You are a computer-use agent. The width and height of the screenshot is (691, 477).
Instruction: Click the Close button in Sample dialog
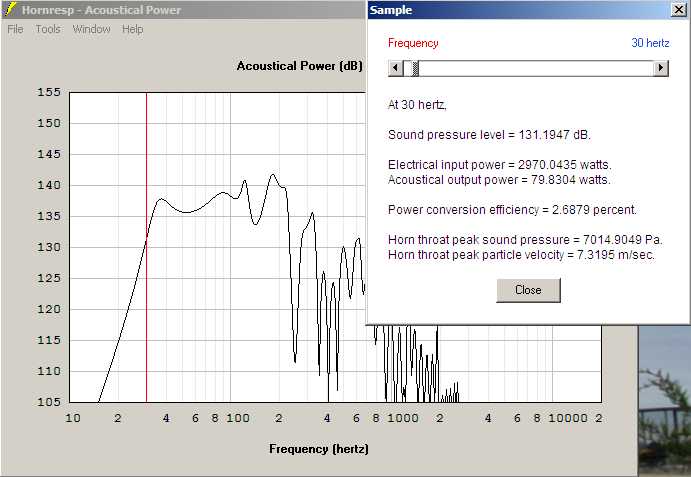(x=528, y=290)
